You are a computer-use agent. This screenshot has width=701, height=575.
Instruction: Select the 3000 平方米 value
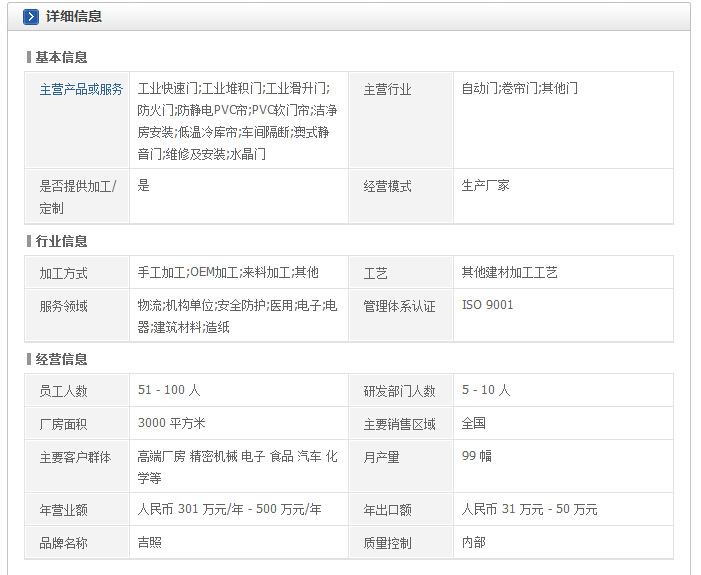click(x=171, y=423)
